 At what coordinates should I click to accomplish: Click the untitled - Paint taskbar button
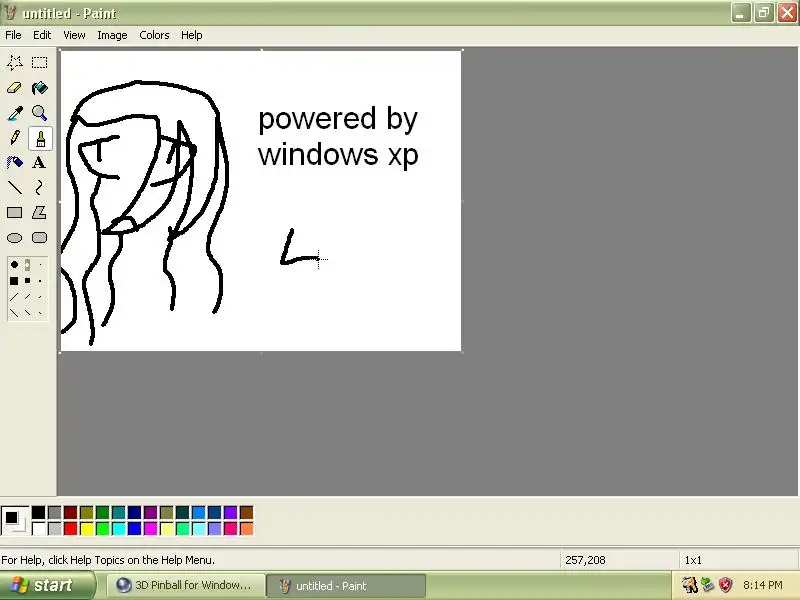point(346,585)
